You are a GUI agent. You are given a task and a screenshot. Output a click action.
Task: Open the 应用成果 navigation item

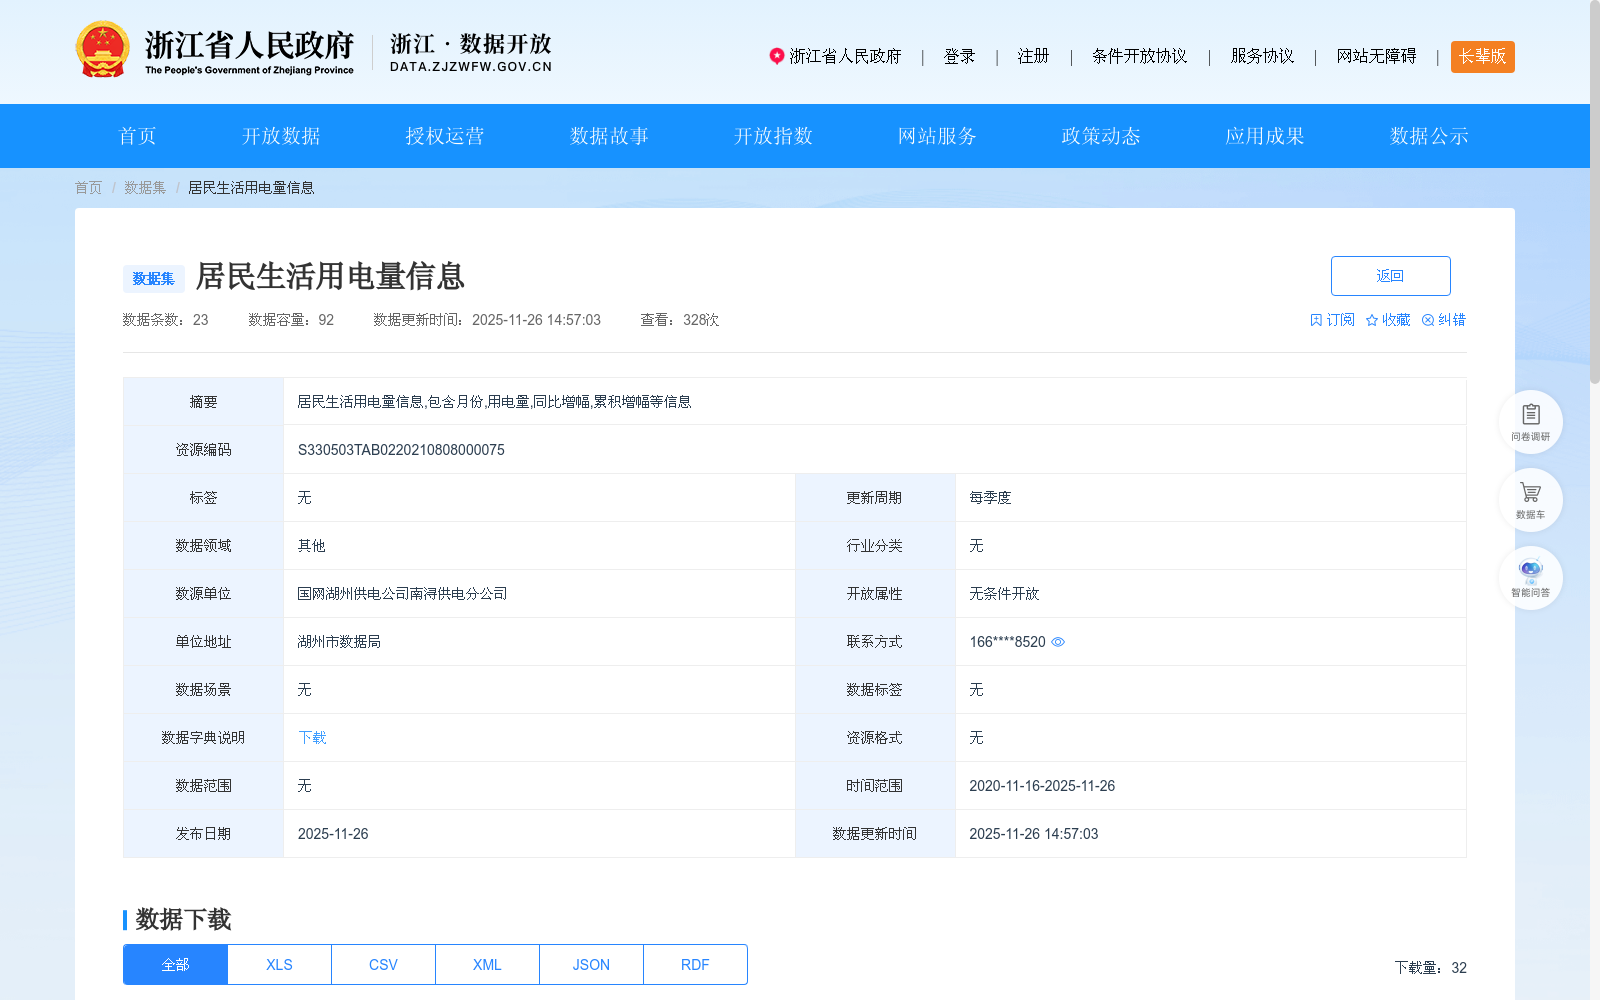point(1265,136)
